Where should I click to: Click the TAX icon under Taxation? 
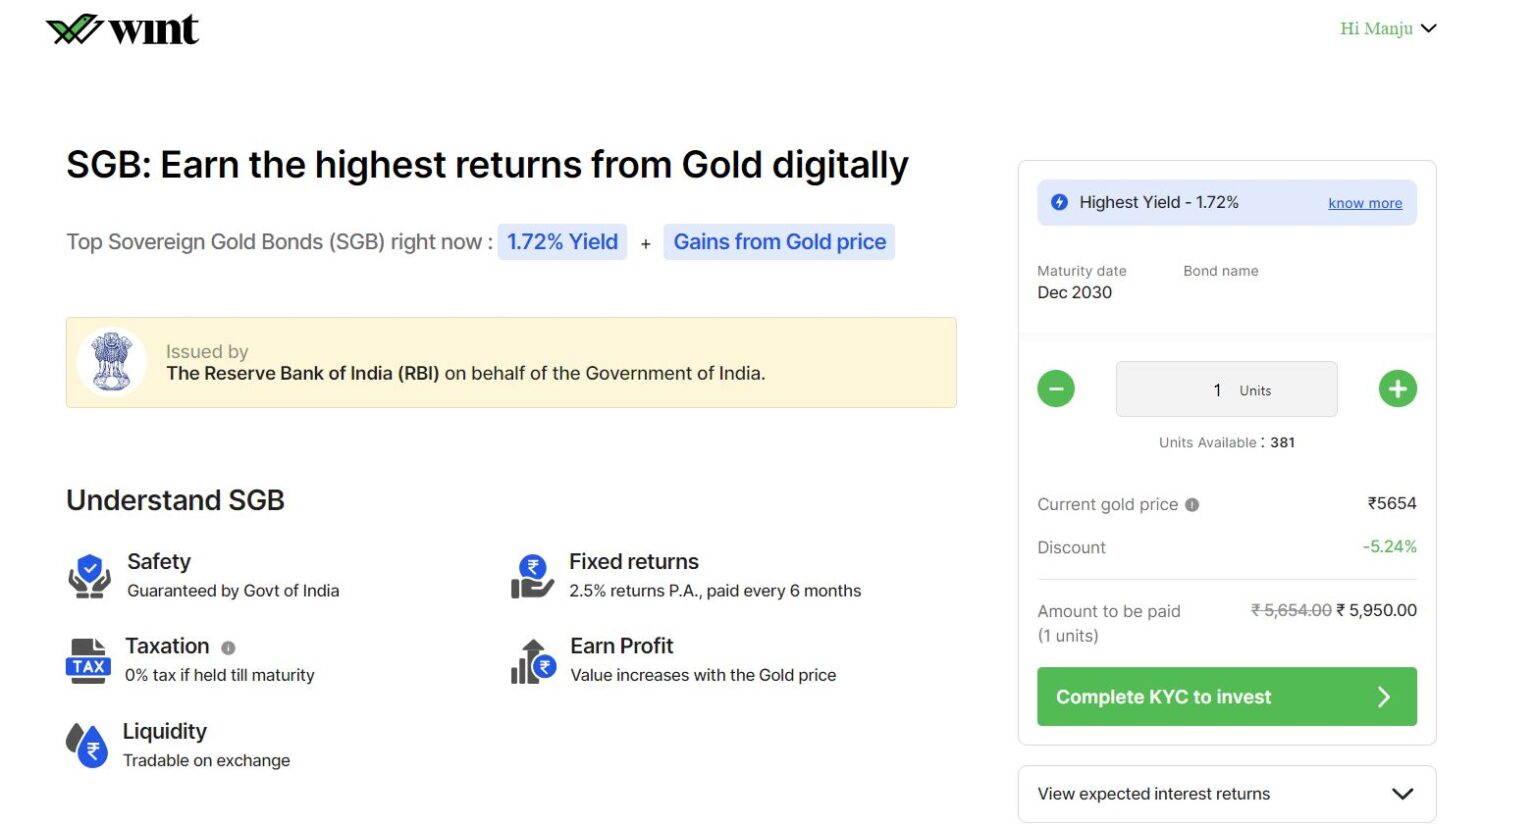(88, 659)
